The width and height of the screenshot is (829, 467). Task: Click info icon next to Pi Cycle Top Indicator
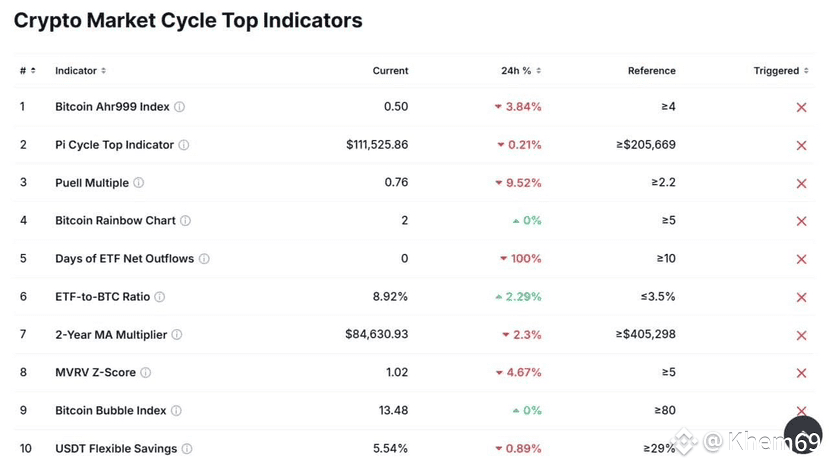point(184,145)
